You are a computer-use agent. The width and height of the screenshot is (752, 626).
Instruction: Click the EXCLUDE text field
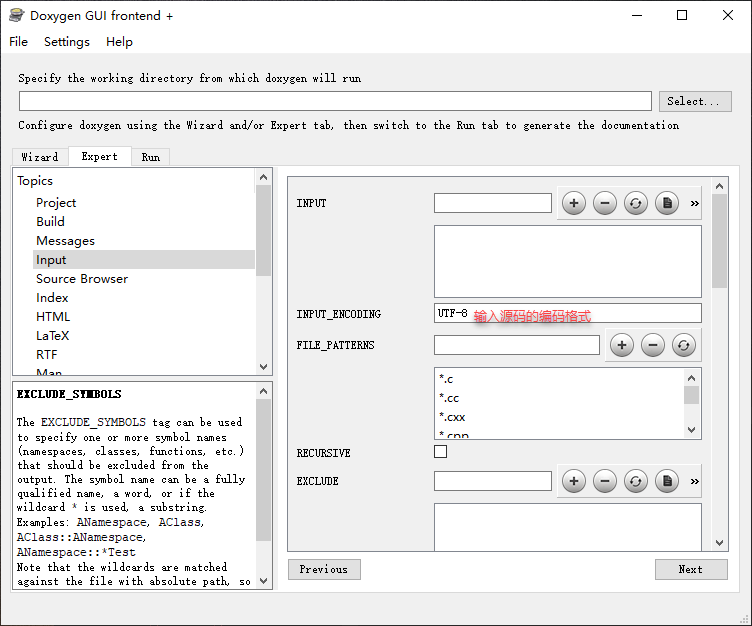pyautogui.click(x=493, y=481)
